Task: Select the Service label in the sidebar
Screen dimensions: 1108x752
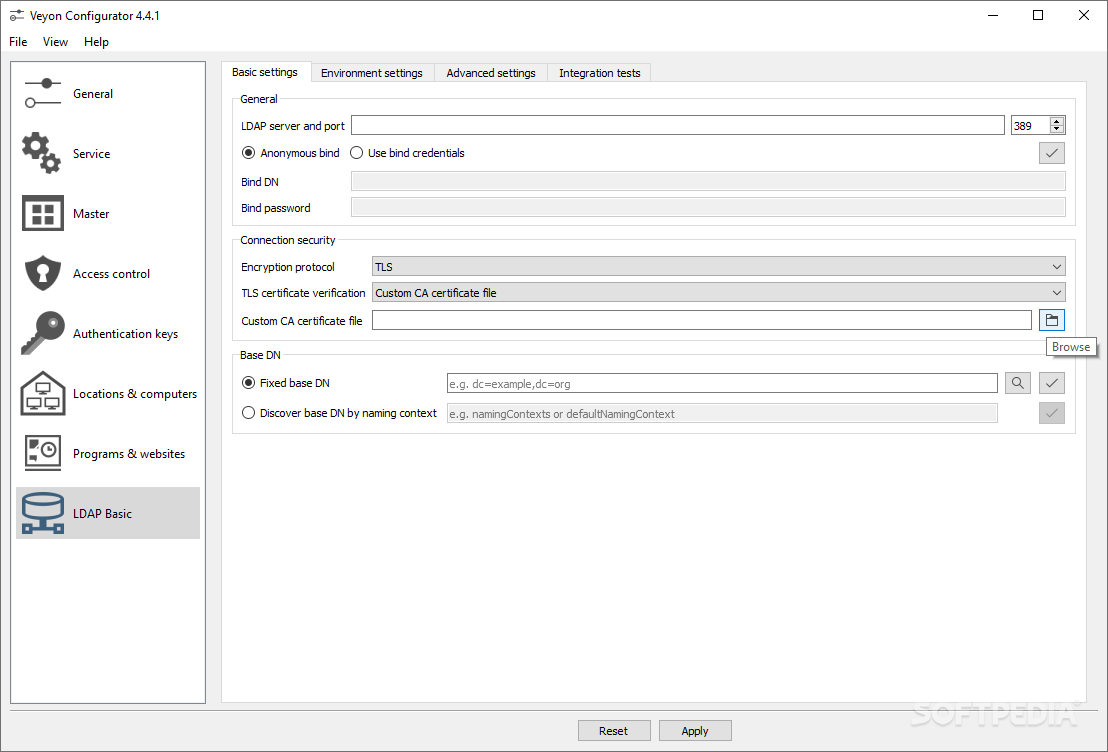Action: coord(91,153)
